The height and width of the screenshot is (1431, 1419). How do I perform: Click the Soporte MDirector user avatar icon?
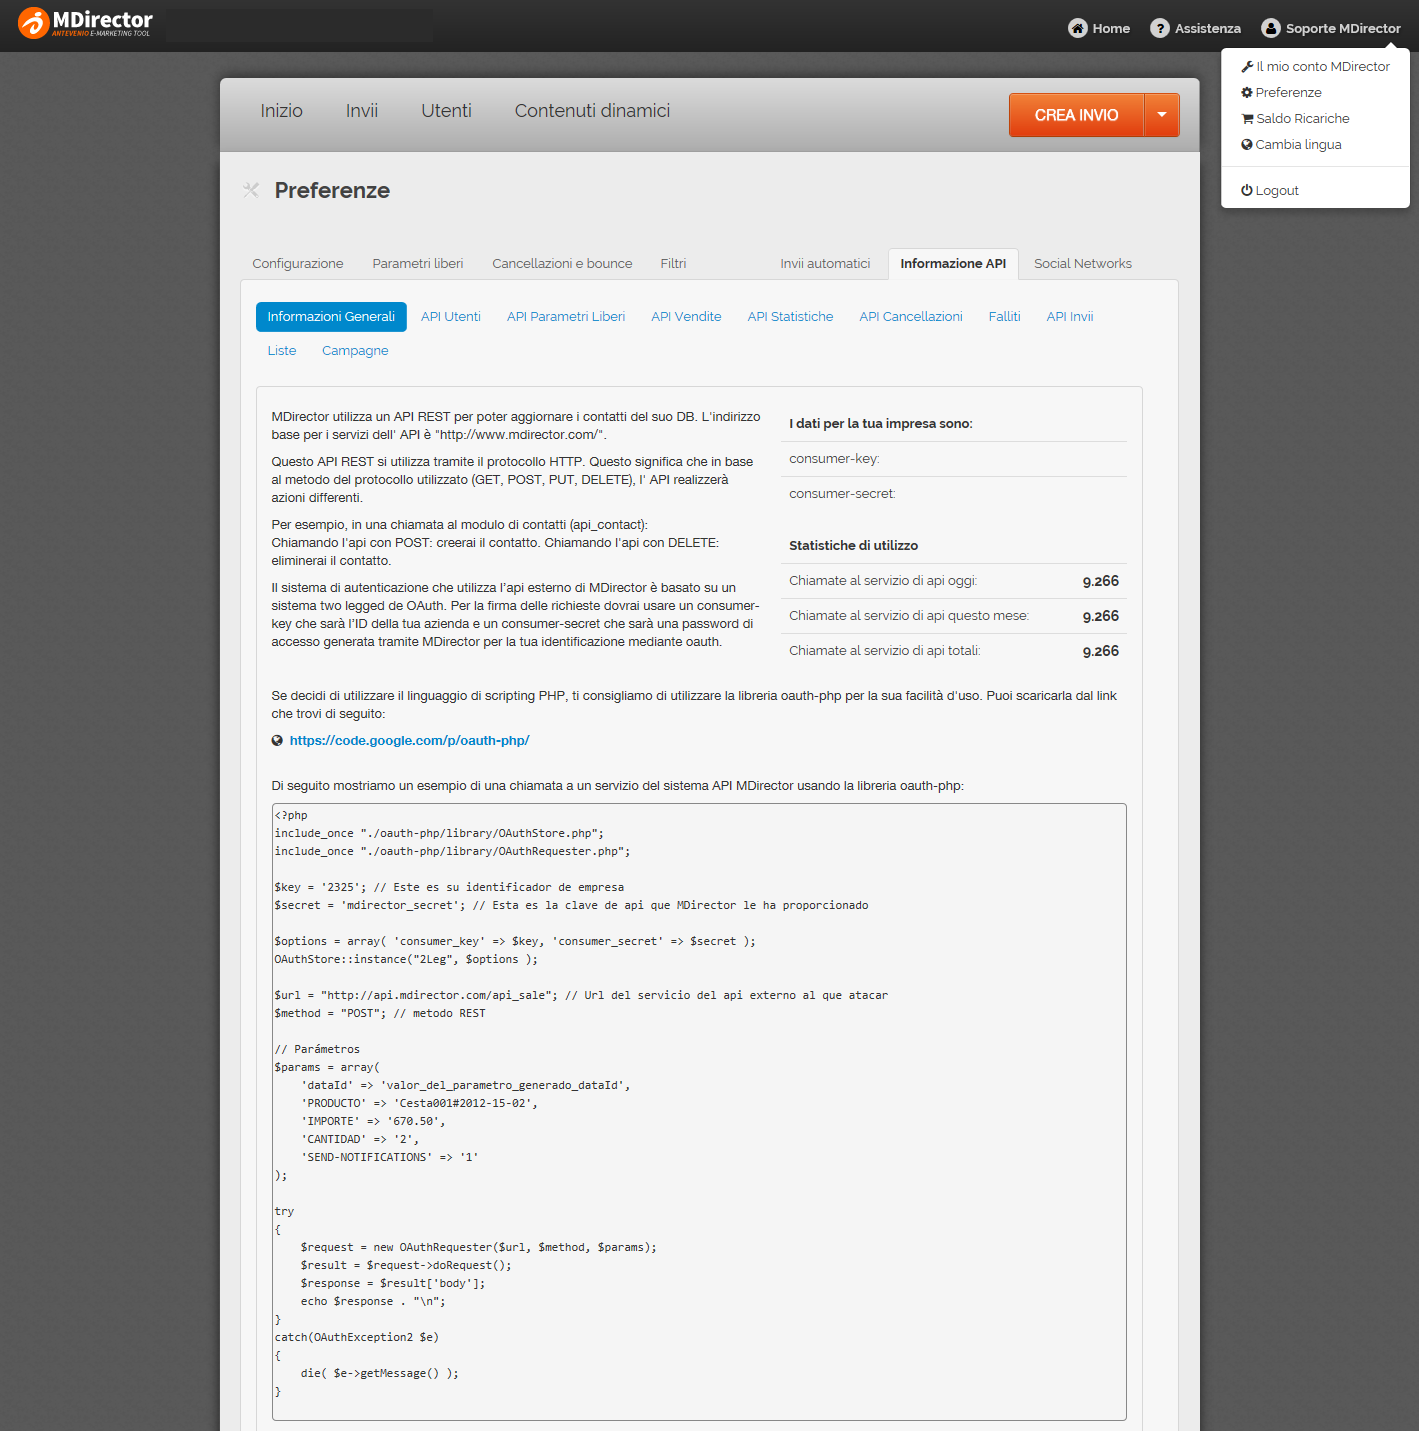coord(1270,28)
